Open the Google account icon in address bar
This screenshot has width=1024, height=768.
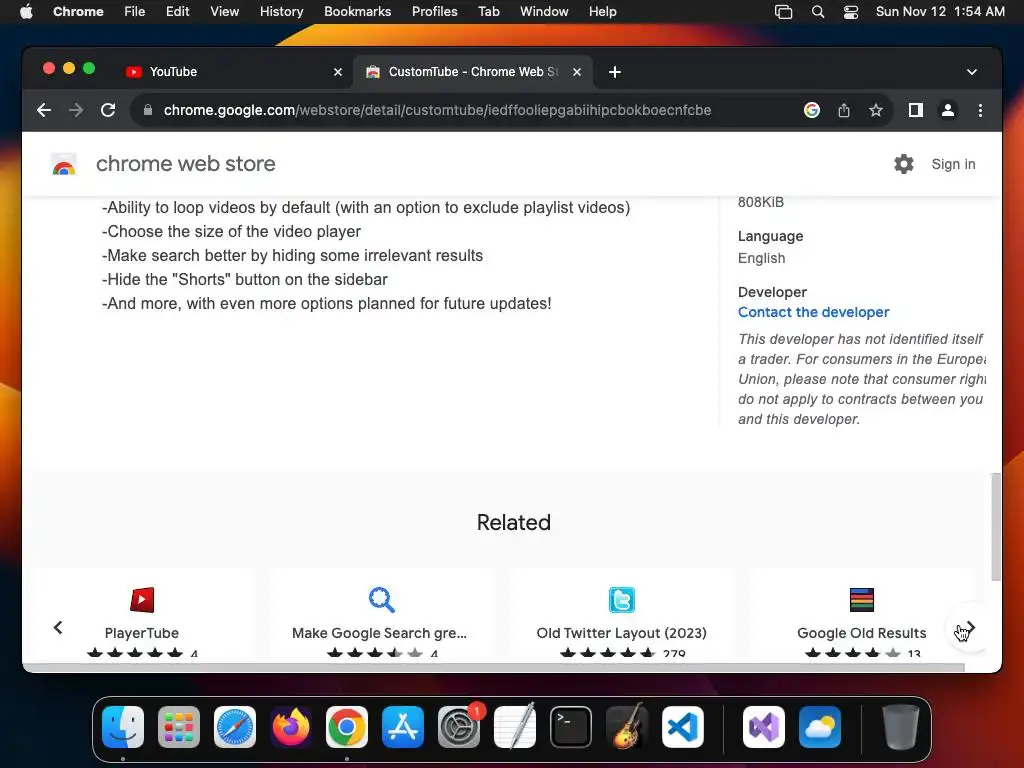pyautogui.click(x=812, y=110)
